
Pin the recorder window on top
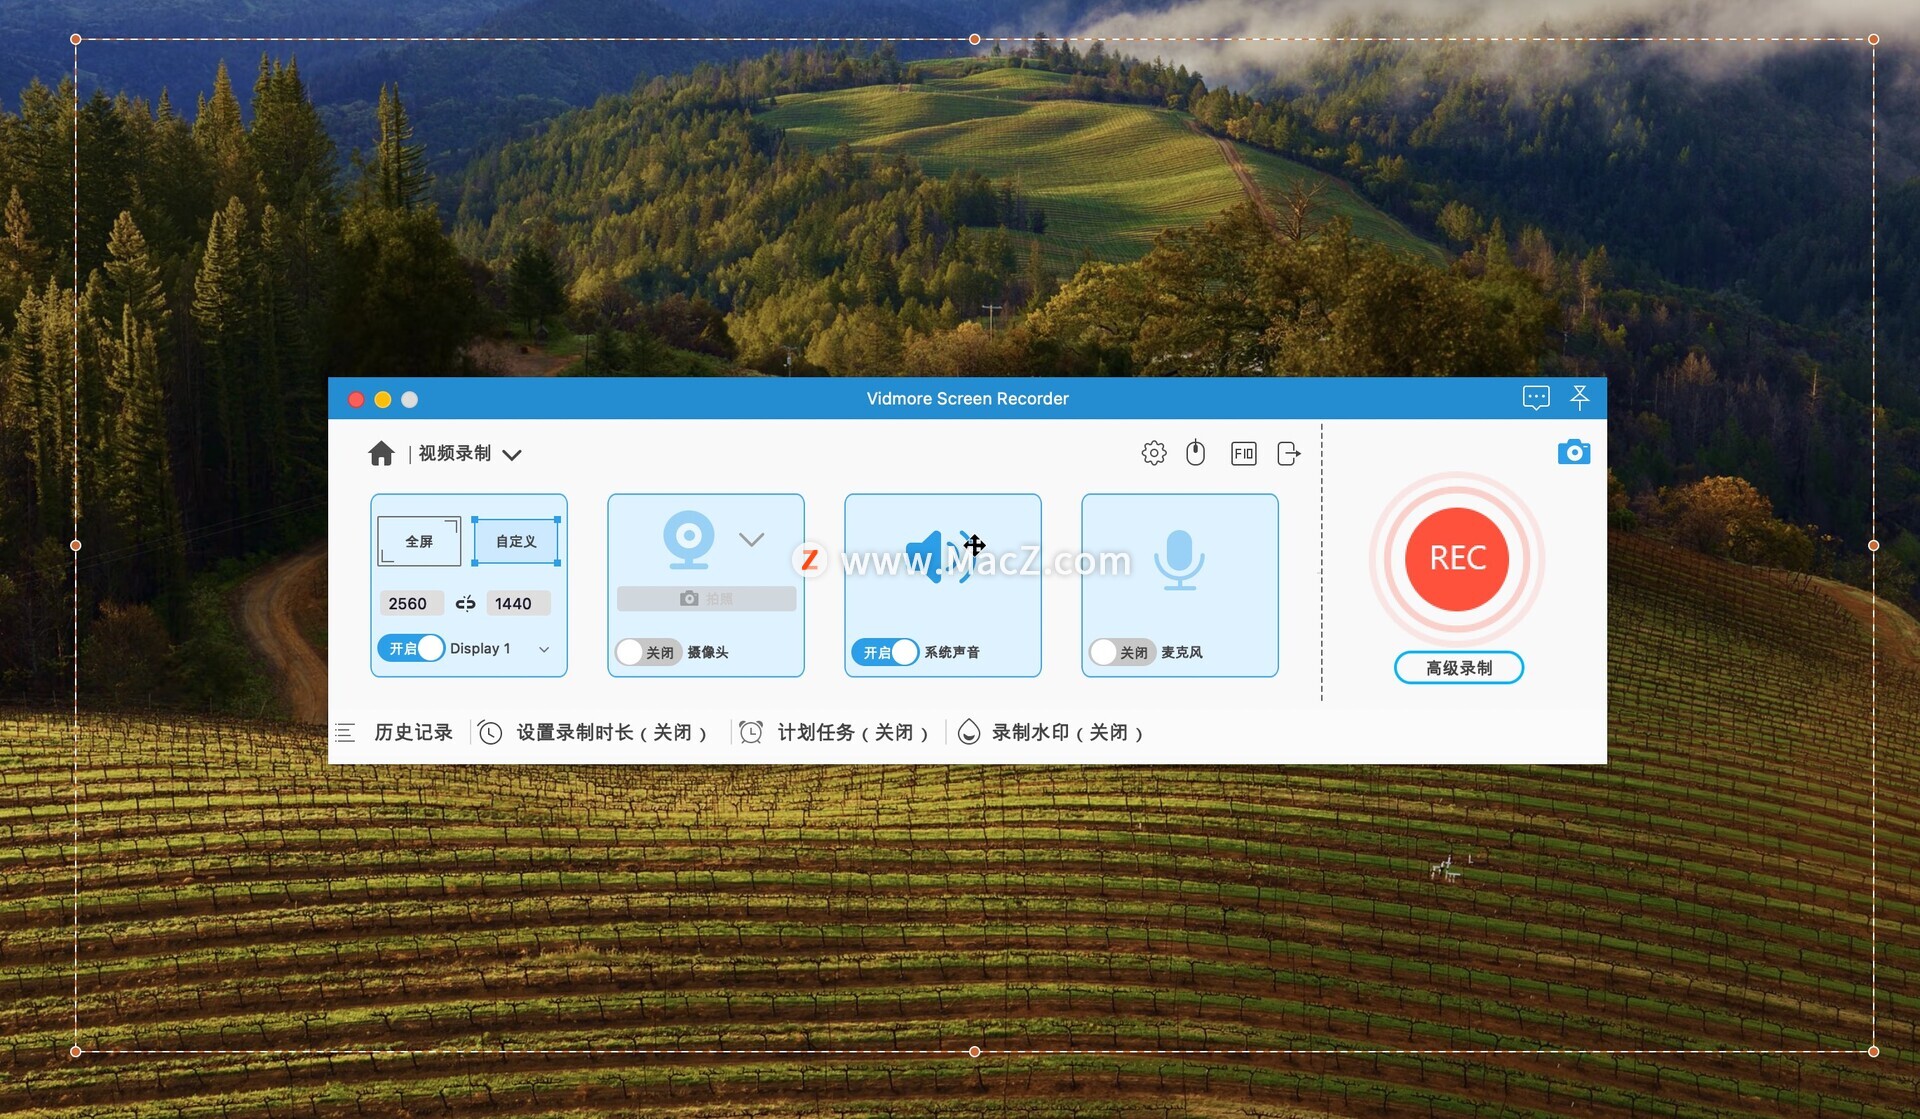(x=1580, y=398)
